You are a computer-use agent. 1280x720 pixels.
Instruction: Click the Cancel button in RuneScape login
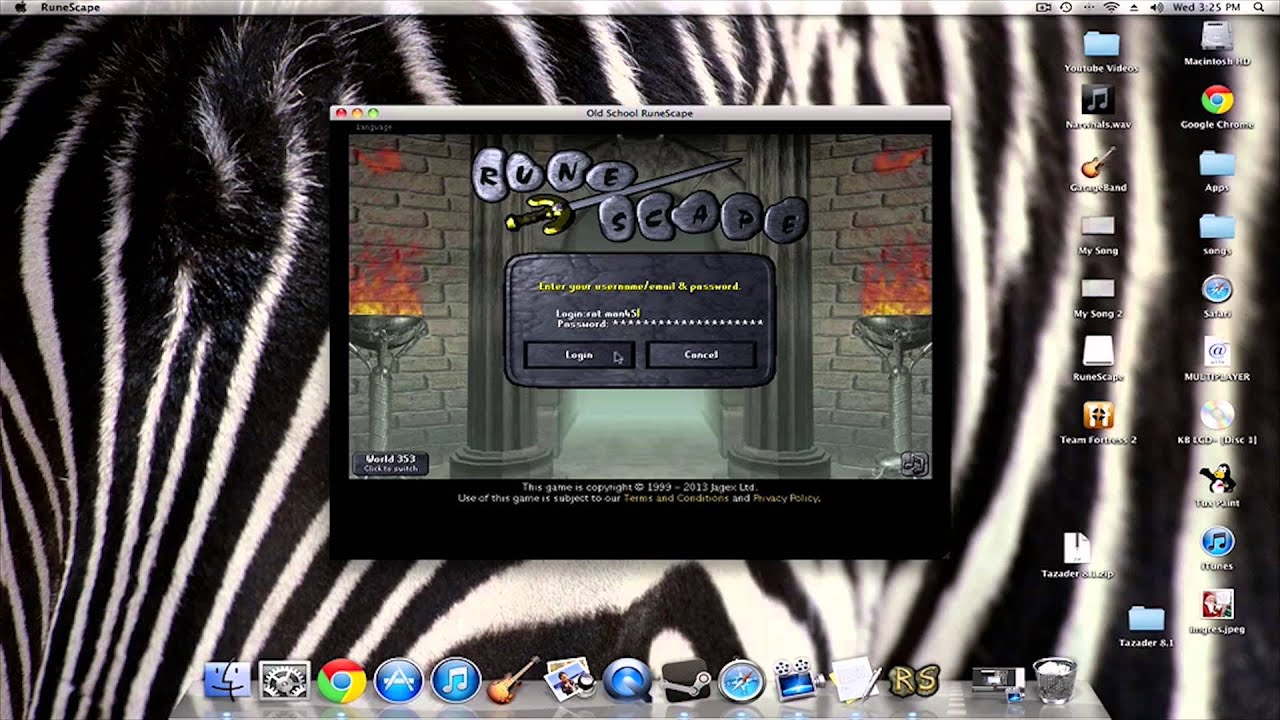tap(700, 355)
